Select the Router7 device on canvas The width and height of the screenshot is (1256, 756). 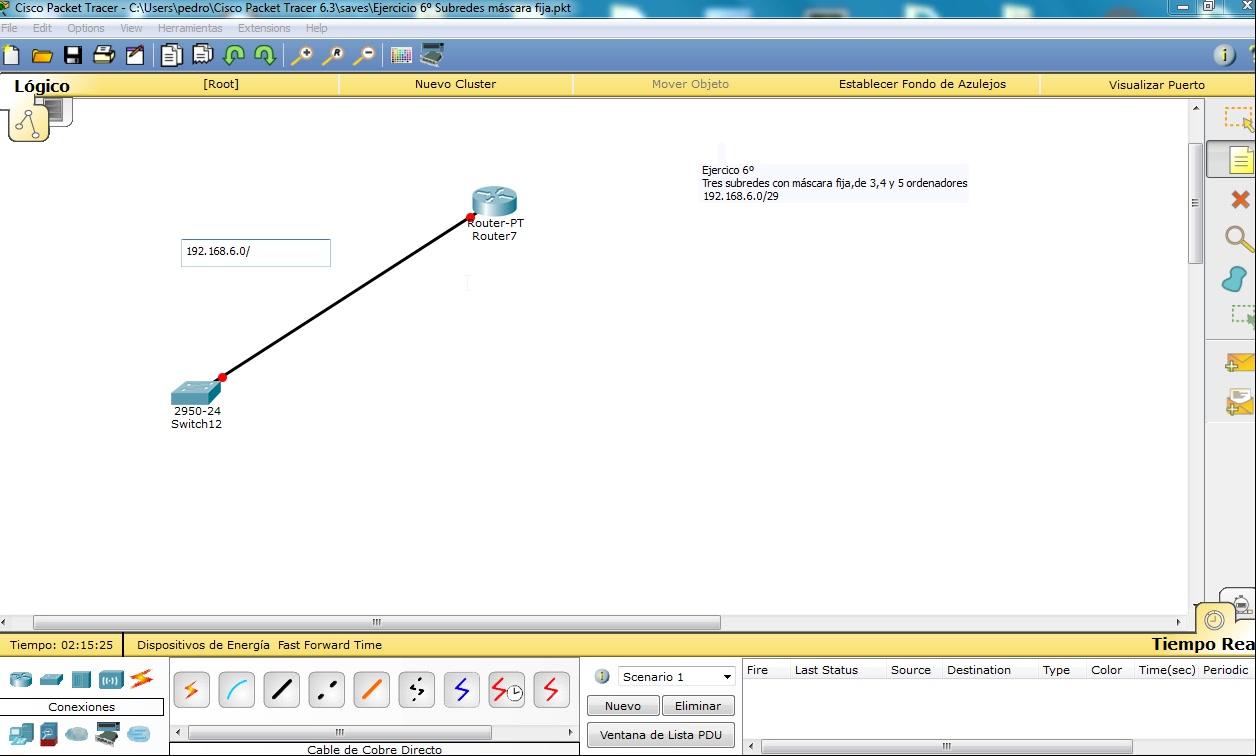point(495,203)
